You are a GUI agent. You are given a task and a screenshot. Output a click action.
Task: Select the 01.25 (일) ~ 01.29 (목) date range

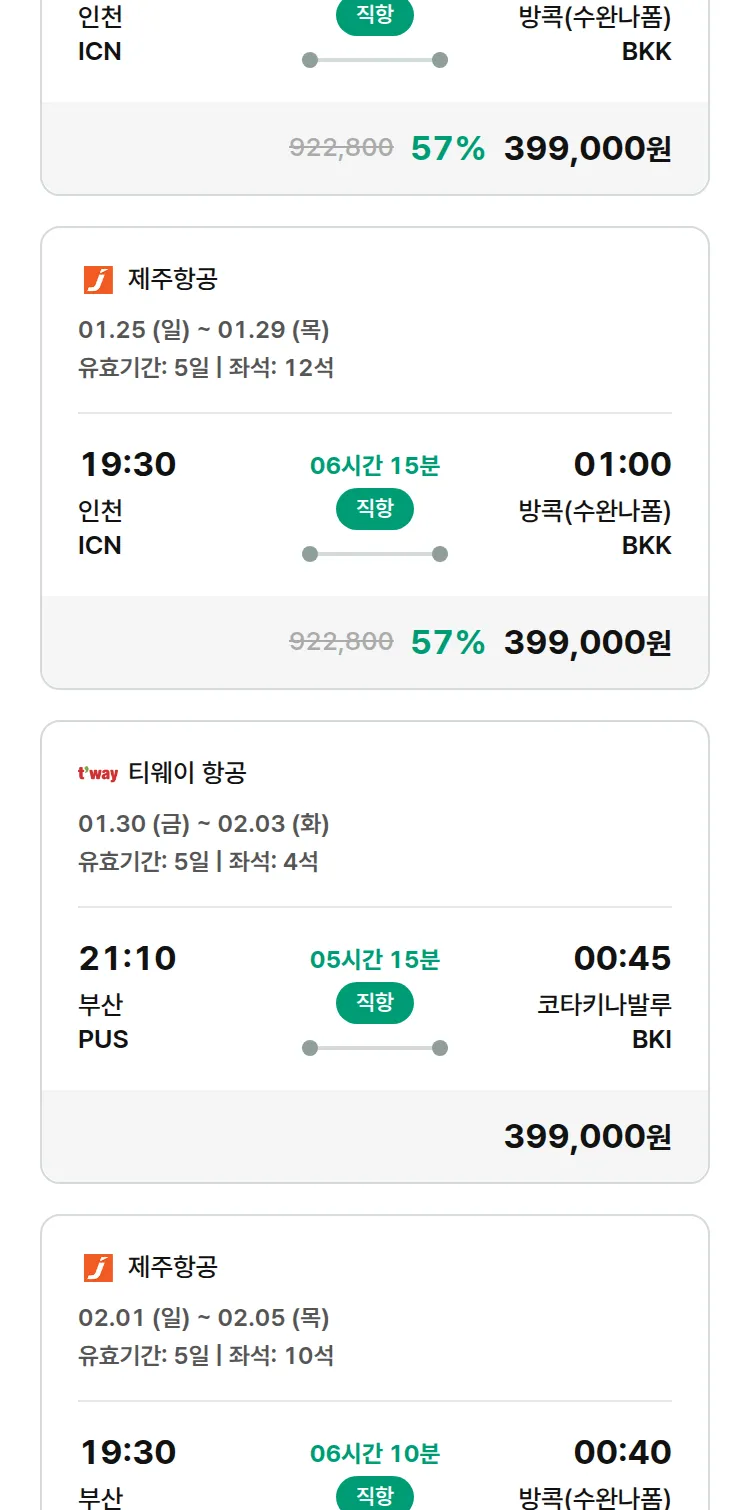[204, 330]
